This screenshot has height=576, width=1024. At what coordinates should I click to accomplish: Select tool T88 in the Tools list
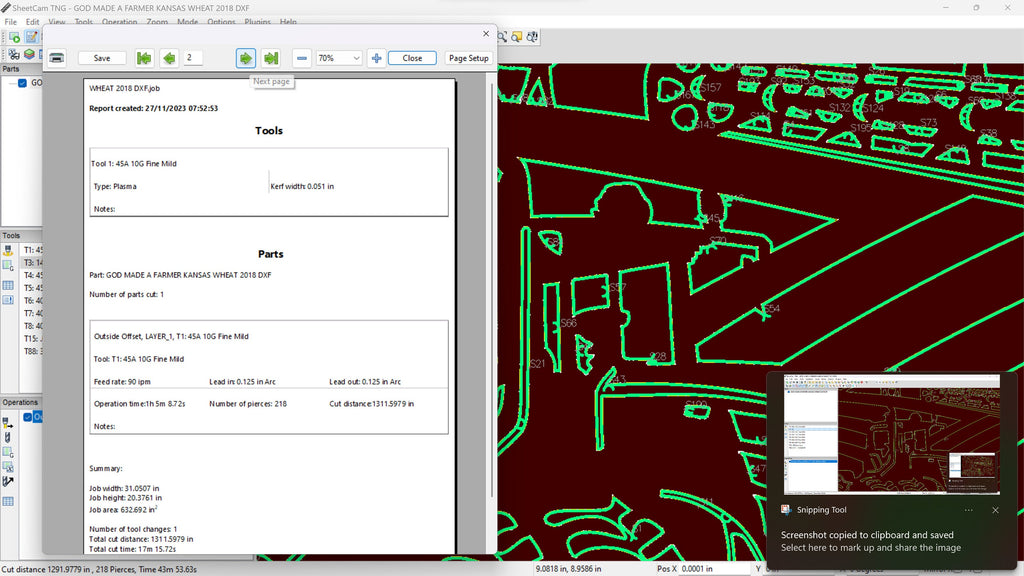[x=33, y=351]
